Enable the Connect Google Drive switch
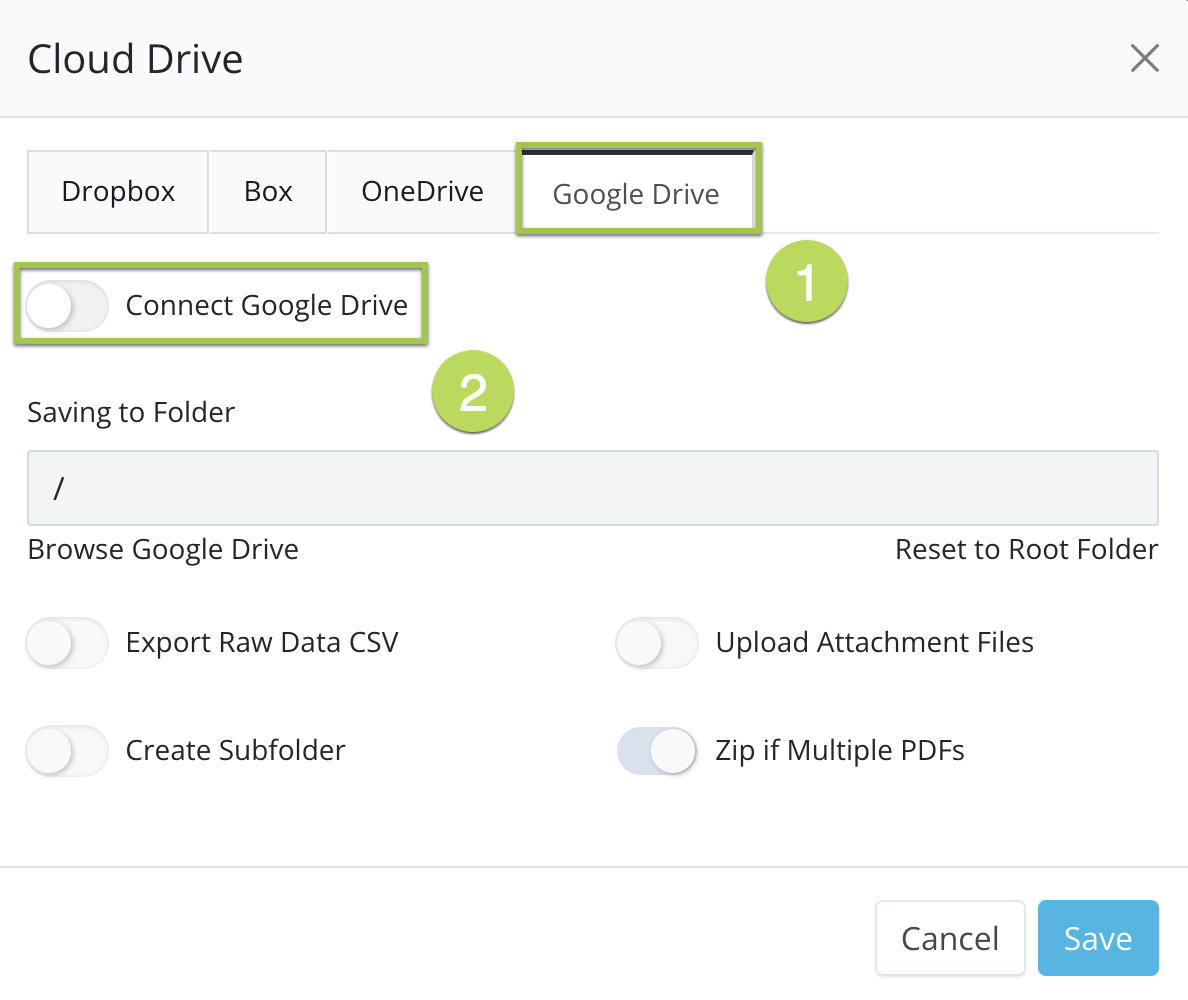1188x1000 pixels. click(x=66, y=306)
